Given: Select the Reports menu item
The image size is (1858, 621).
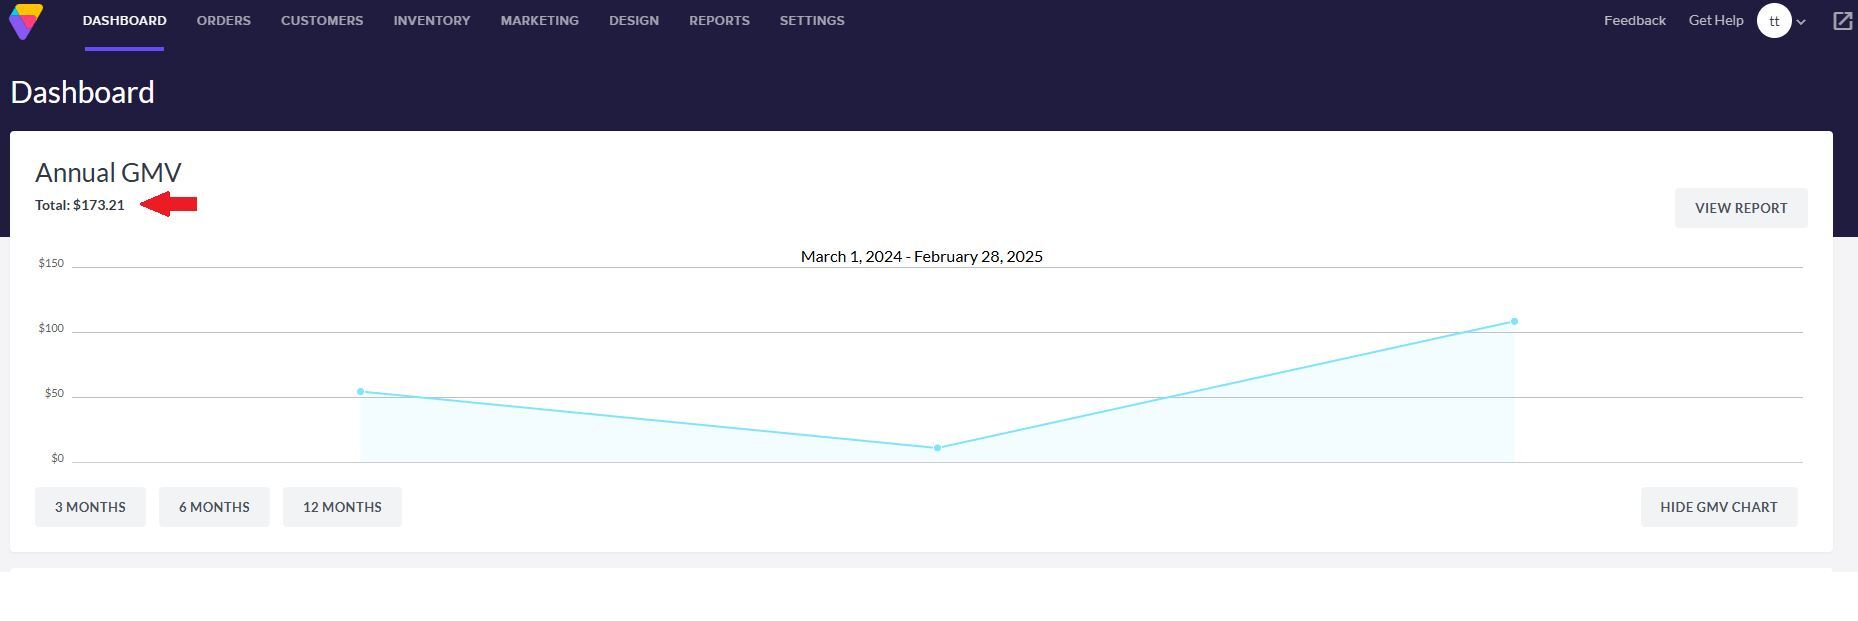Looking at the screenshot, I should click(x=719, y=21).
